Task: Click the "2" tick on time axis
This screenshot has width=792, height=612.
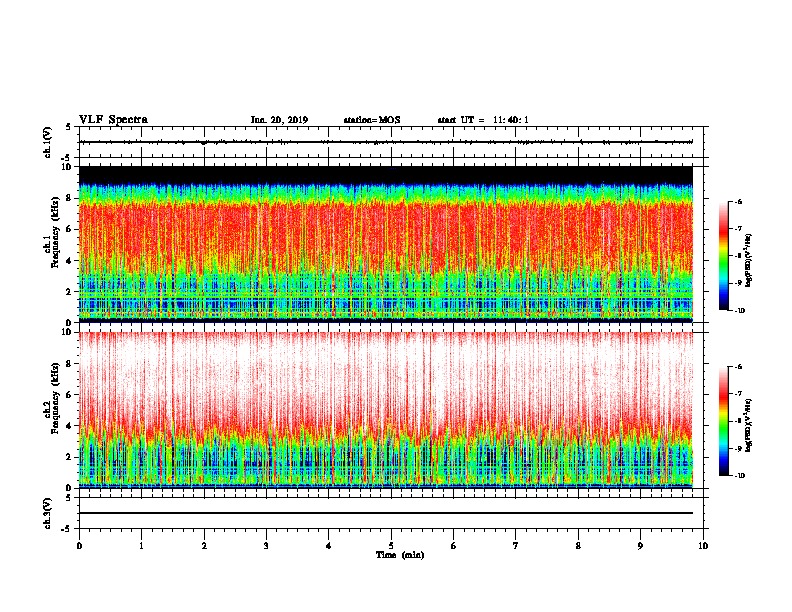Action: click(x=204, y=546)
